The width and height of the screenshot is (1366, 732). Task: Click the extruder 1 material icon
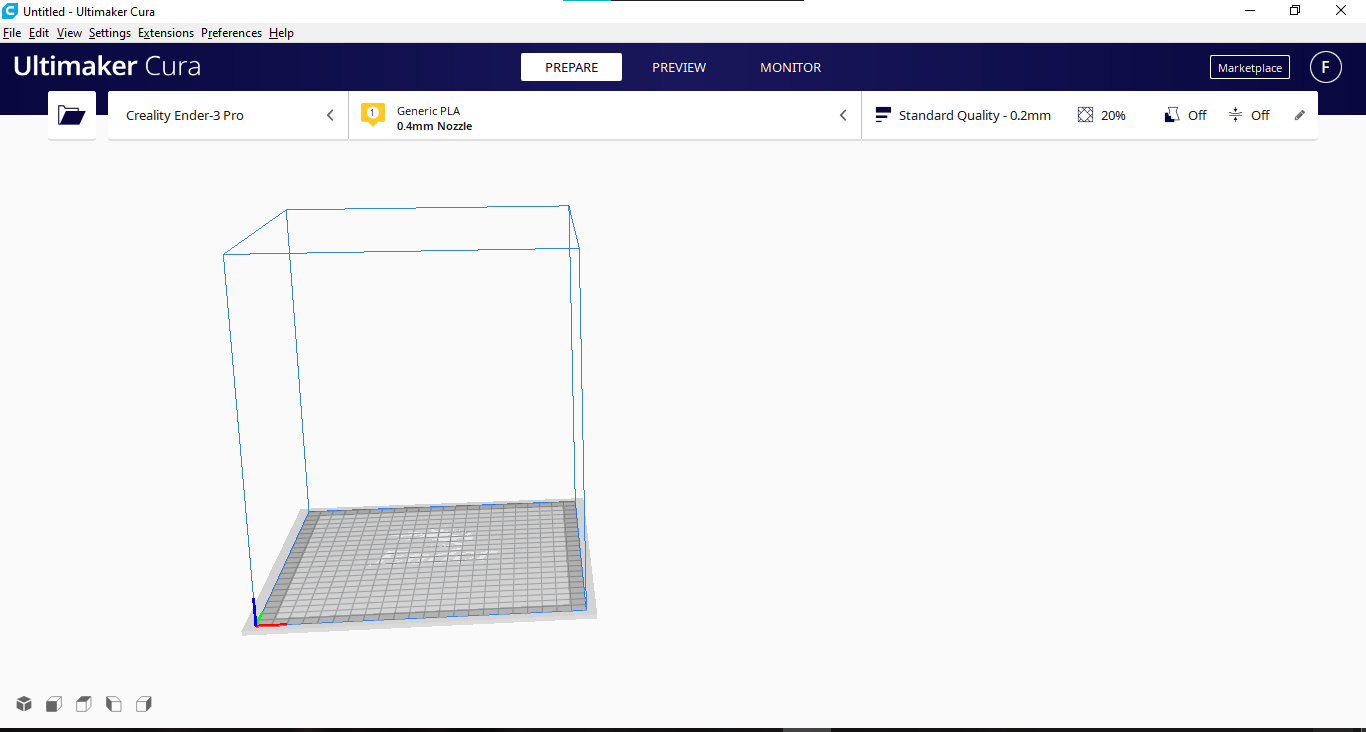(x=373, y=115)
